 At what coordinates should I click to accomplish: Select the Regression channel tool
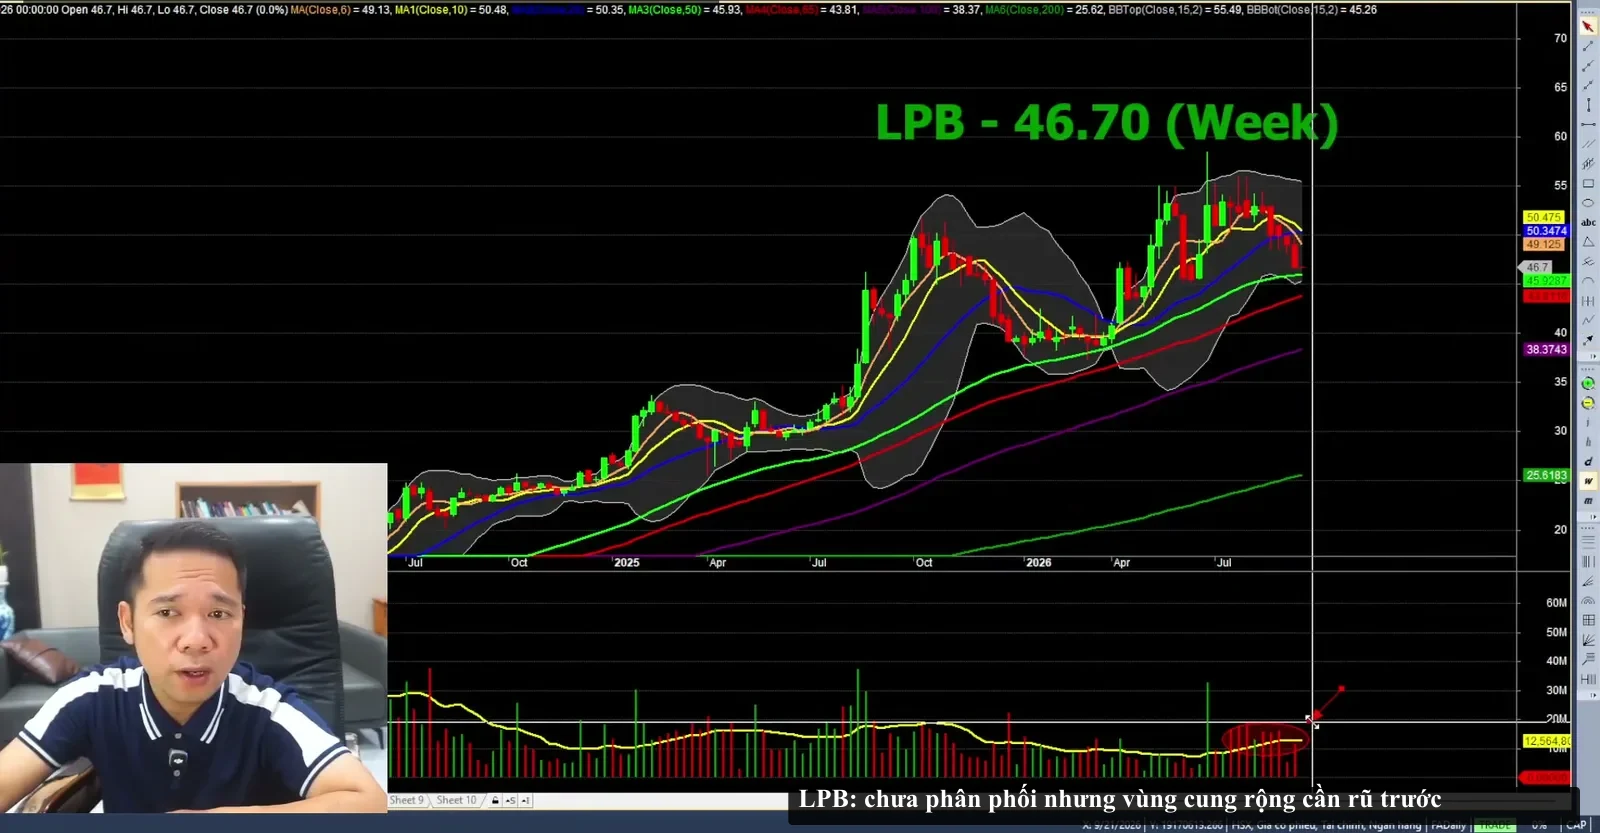click(x=1588, y=163)
